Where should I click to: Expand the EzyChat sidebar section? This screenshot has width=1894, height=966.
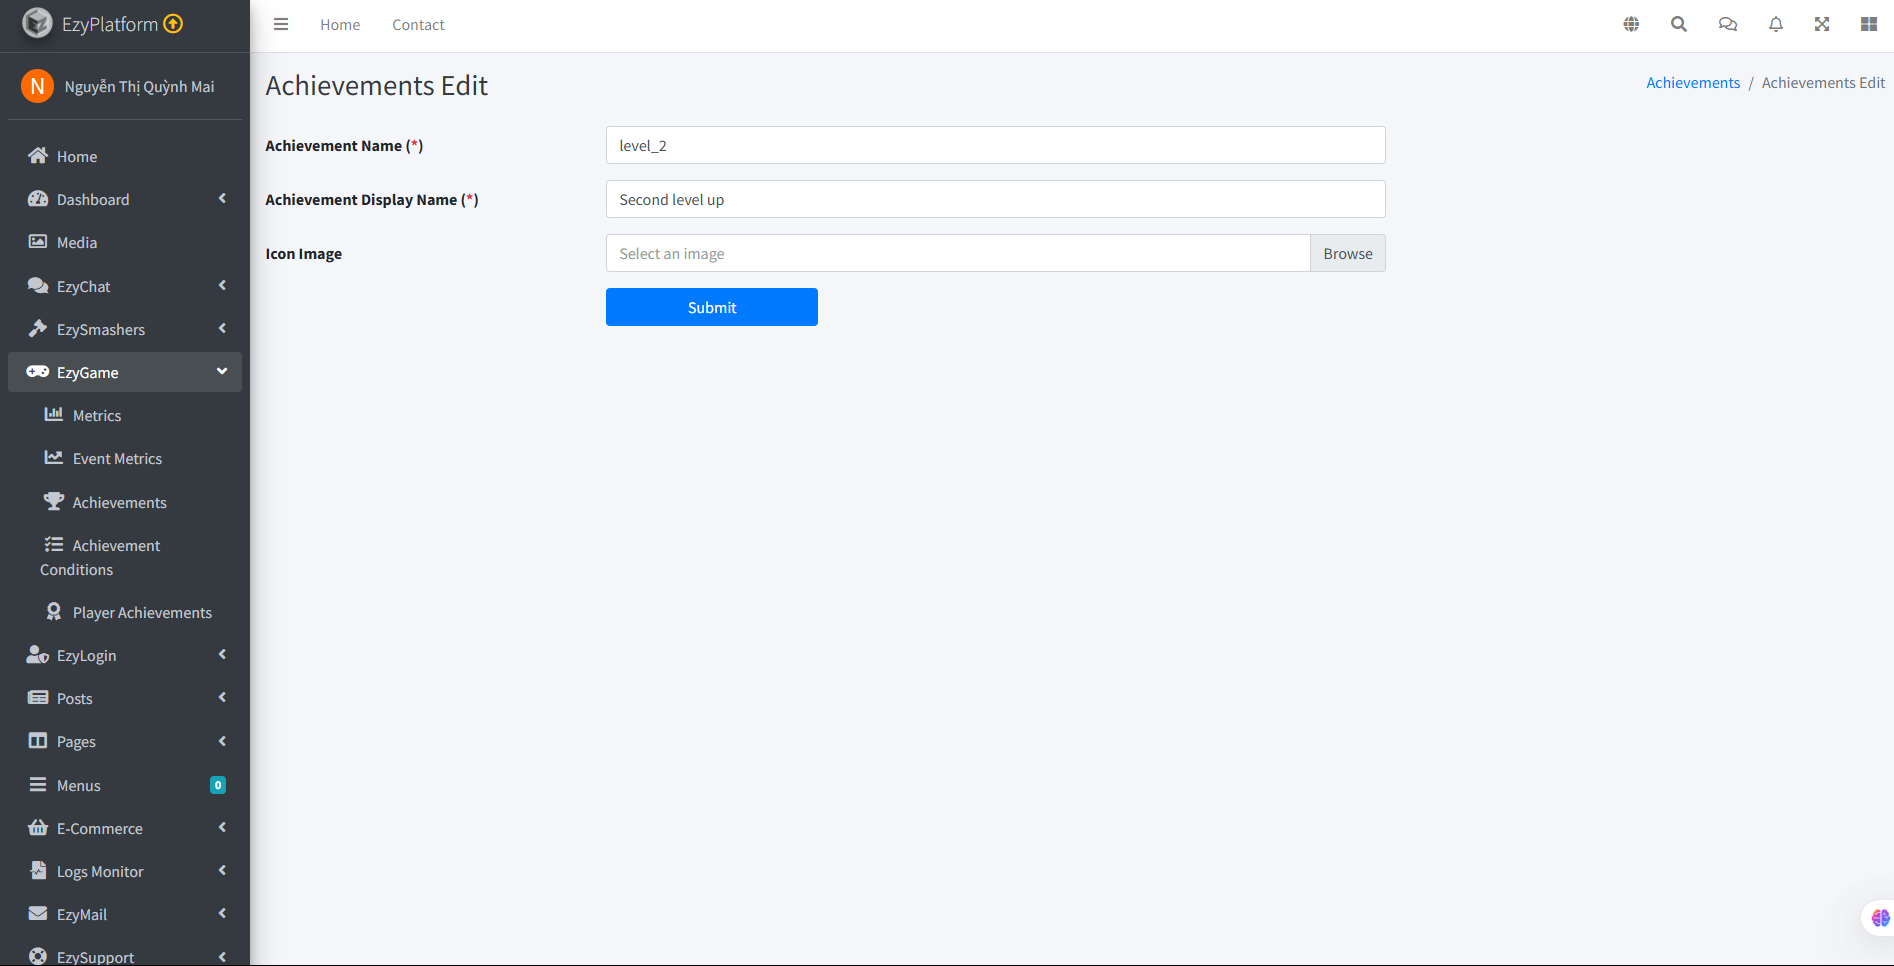[82, 285]
